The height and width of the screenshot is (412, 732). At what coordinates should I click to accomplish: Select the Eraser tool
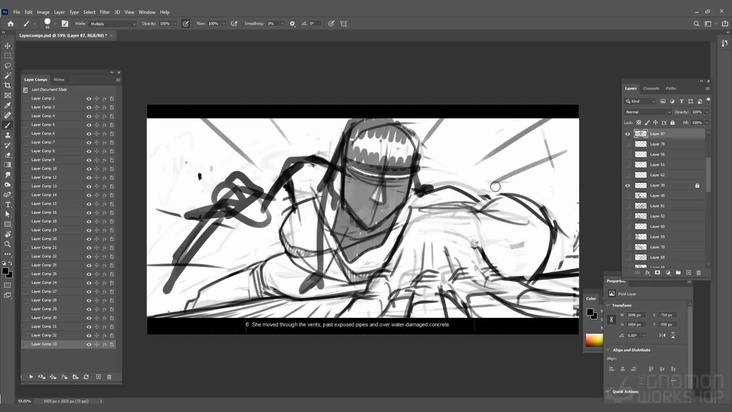point(7,154)
